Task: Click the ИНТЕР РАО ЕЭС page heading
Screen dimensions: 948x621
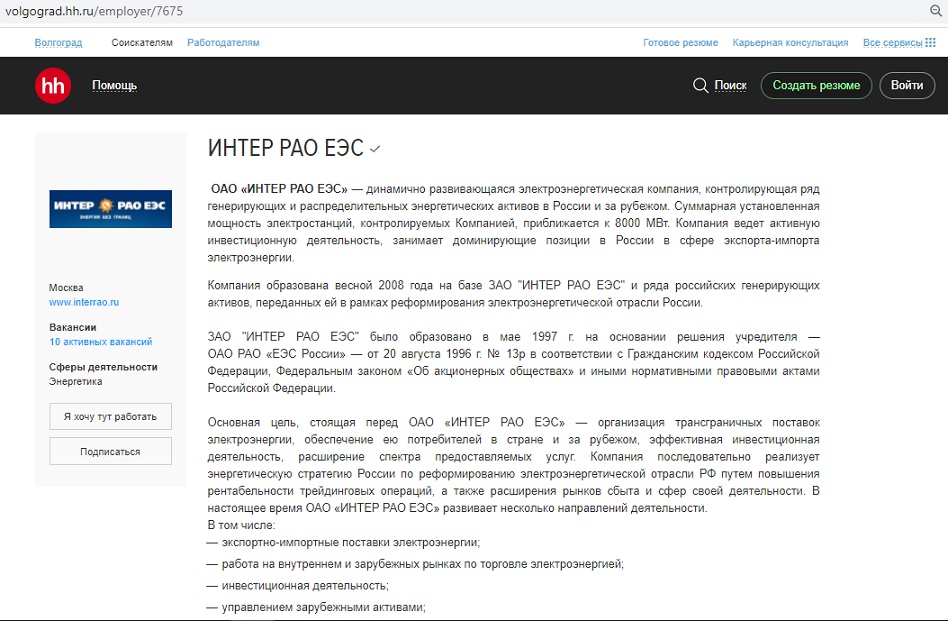Action: click(x=285, y=149)
